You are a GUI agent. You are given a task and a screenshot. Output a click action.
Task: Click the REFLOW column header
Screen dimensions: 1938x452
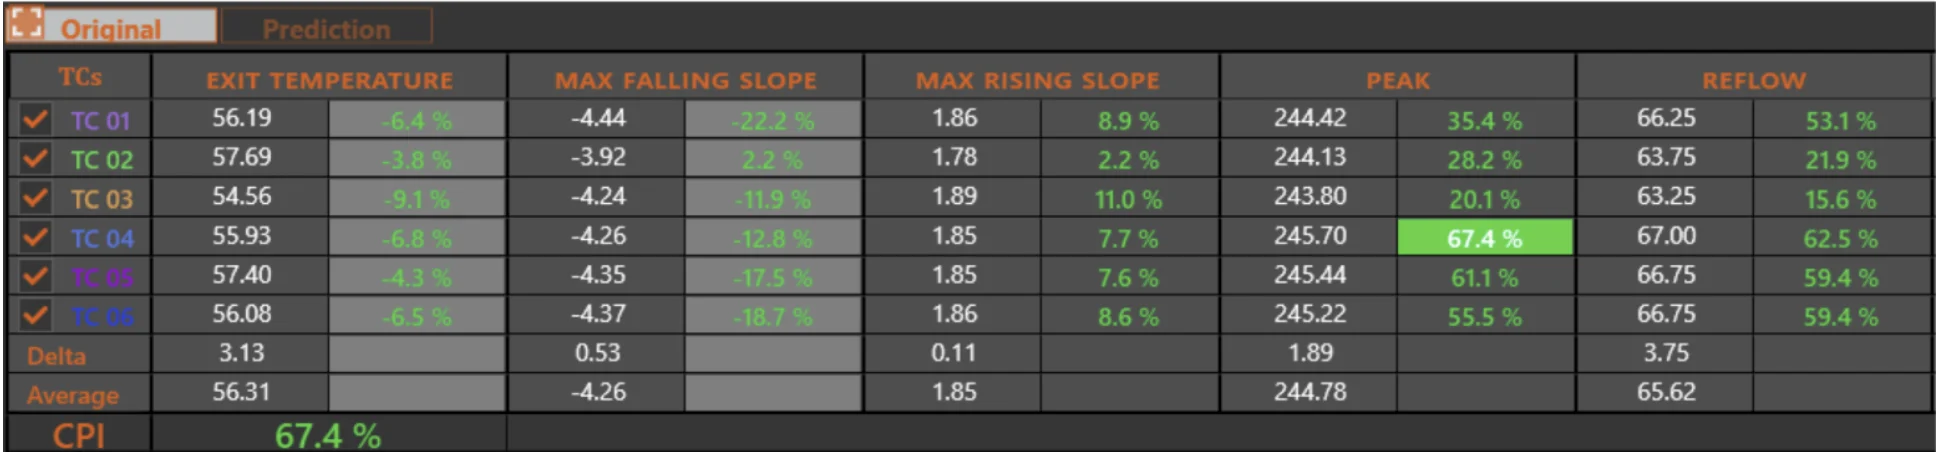click(1754, 80)
